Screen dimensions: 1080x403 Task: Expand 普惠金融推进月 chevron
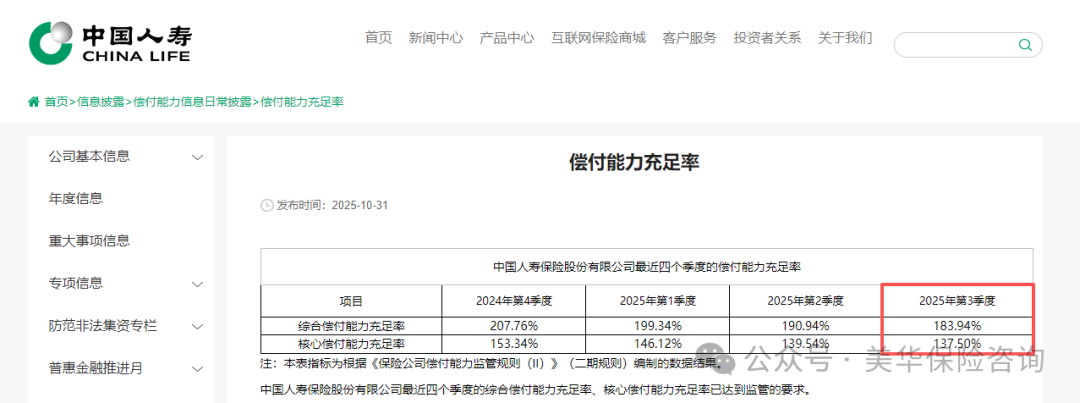197,369
